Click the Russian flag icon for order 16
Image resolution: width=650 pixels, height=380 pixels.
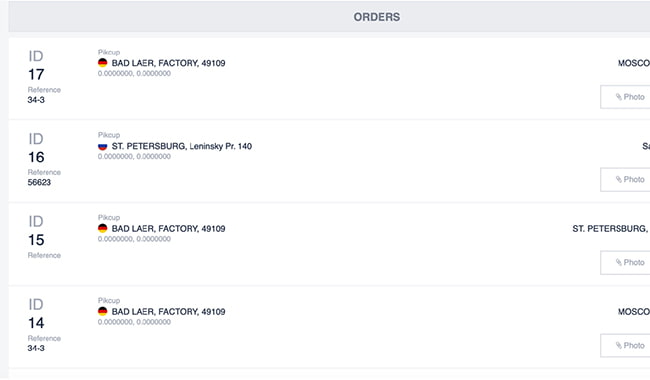pyautogui.click(x=102, y=146)
